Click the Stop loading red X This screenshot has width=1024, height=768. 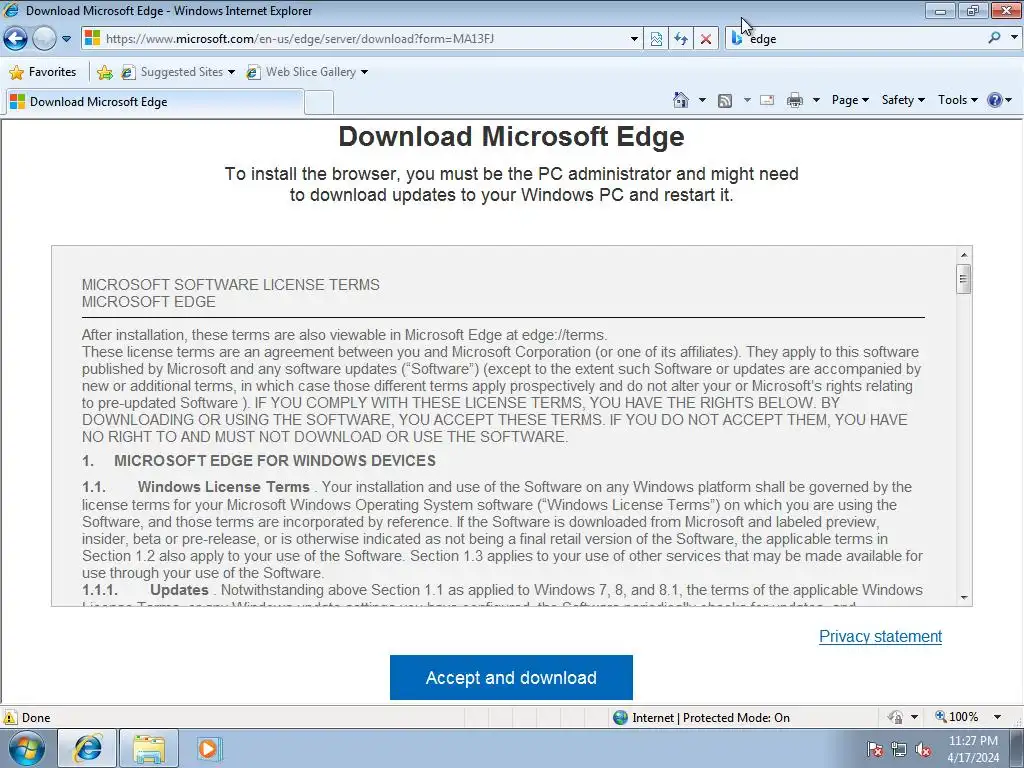[x=706, y=39]
